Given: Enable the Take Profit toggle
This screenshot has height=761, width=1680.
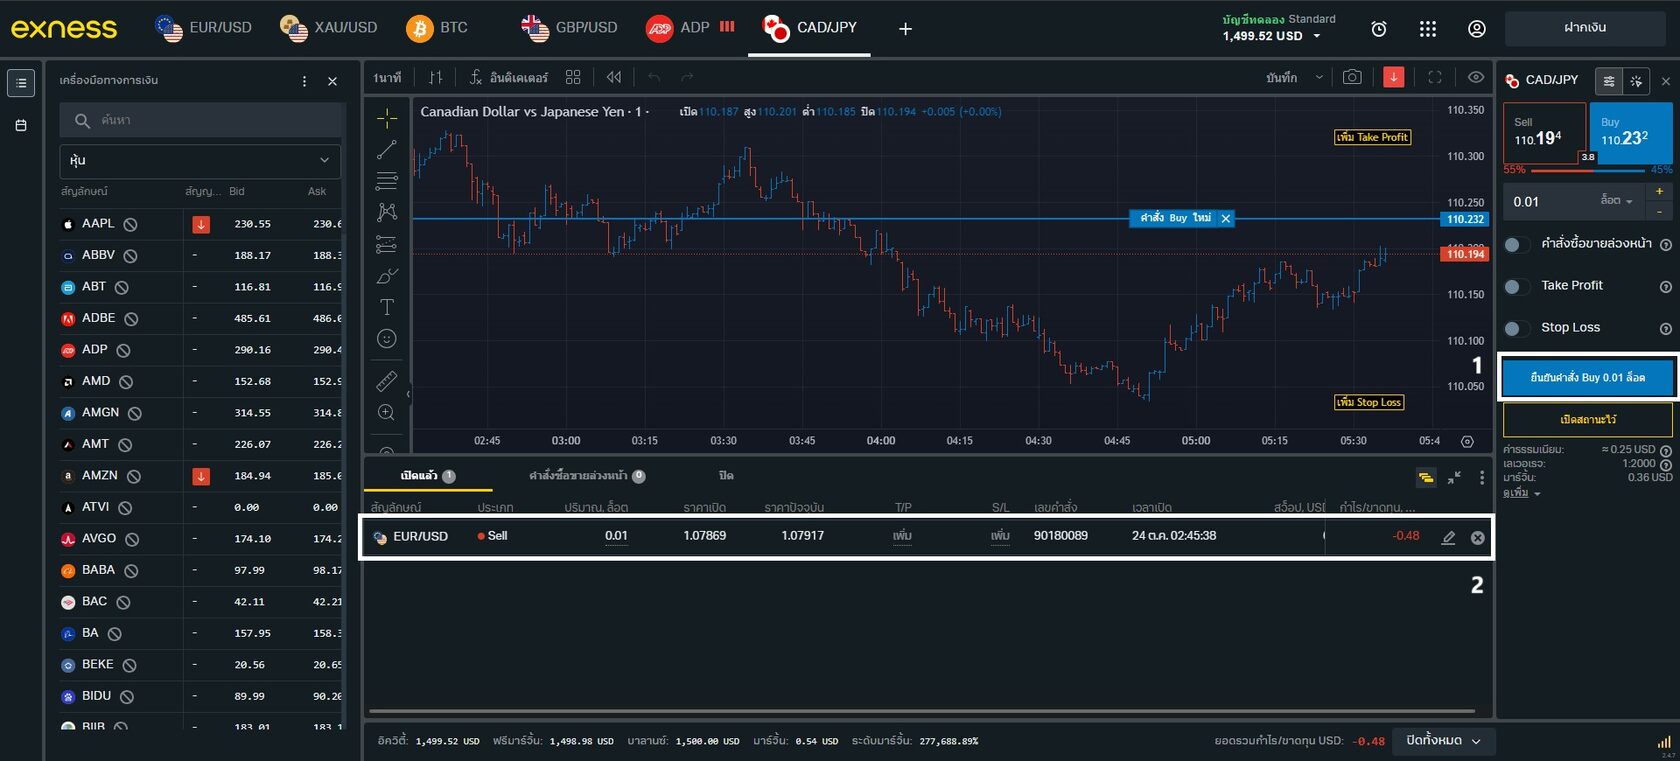Looking at the screenshot, I should click(x=1517, y=286).
